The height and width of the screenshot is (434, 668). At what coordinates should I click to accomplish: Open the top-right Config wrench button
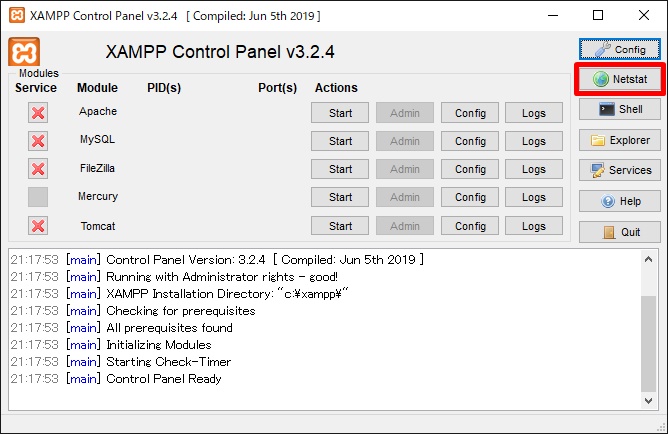[619, 49]
